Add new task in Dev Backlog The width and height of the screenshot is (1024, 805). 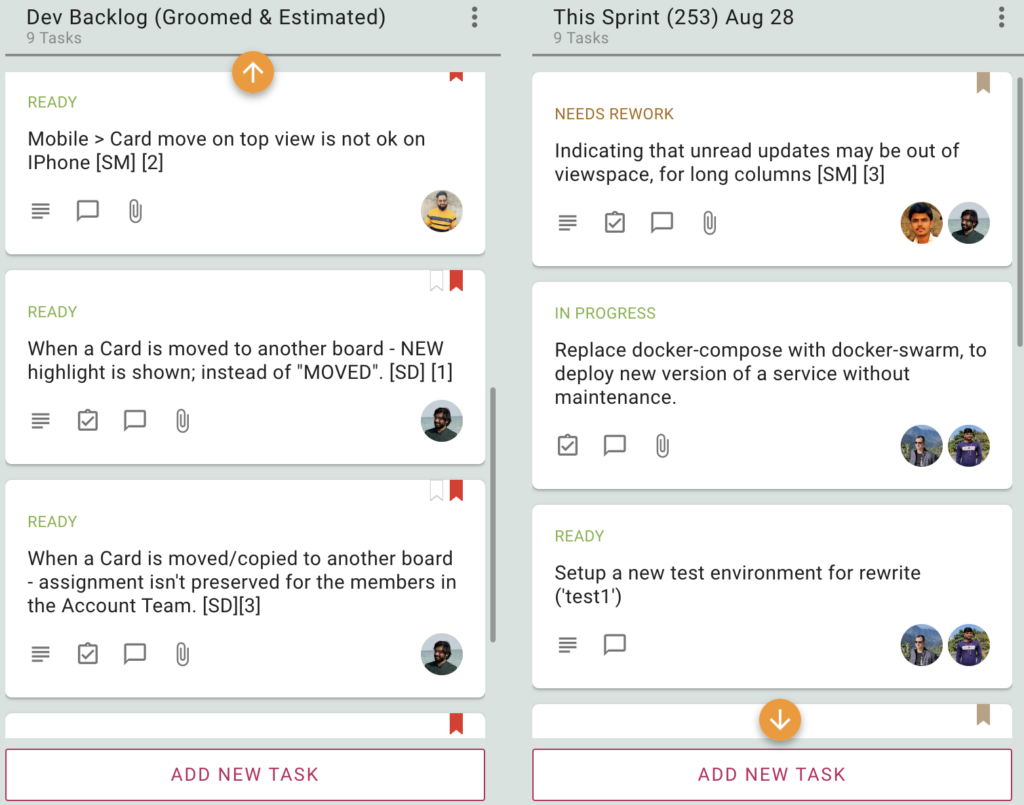[245, 774]
